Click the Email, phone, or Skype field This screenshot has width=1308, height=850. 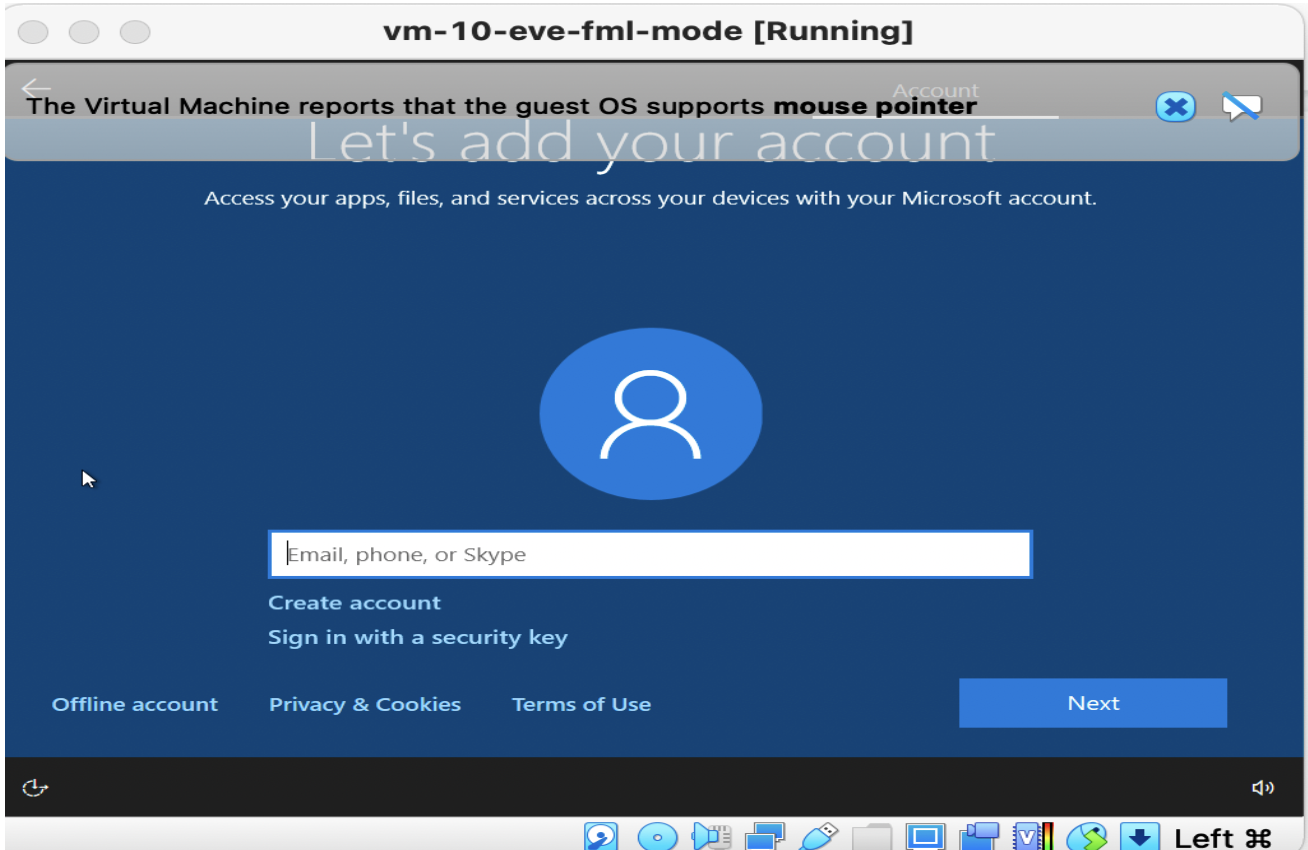point(650,554)
